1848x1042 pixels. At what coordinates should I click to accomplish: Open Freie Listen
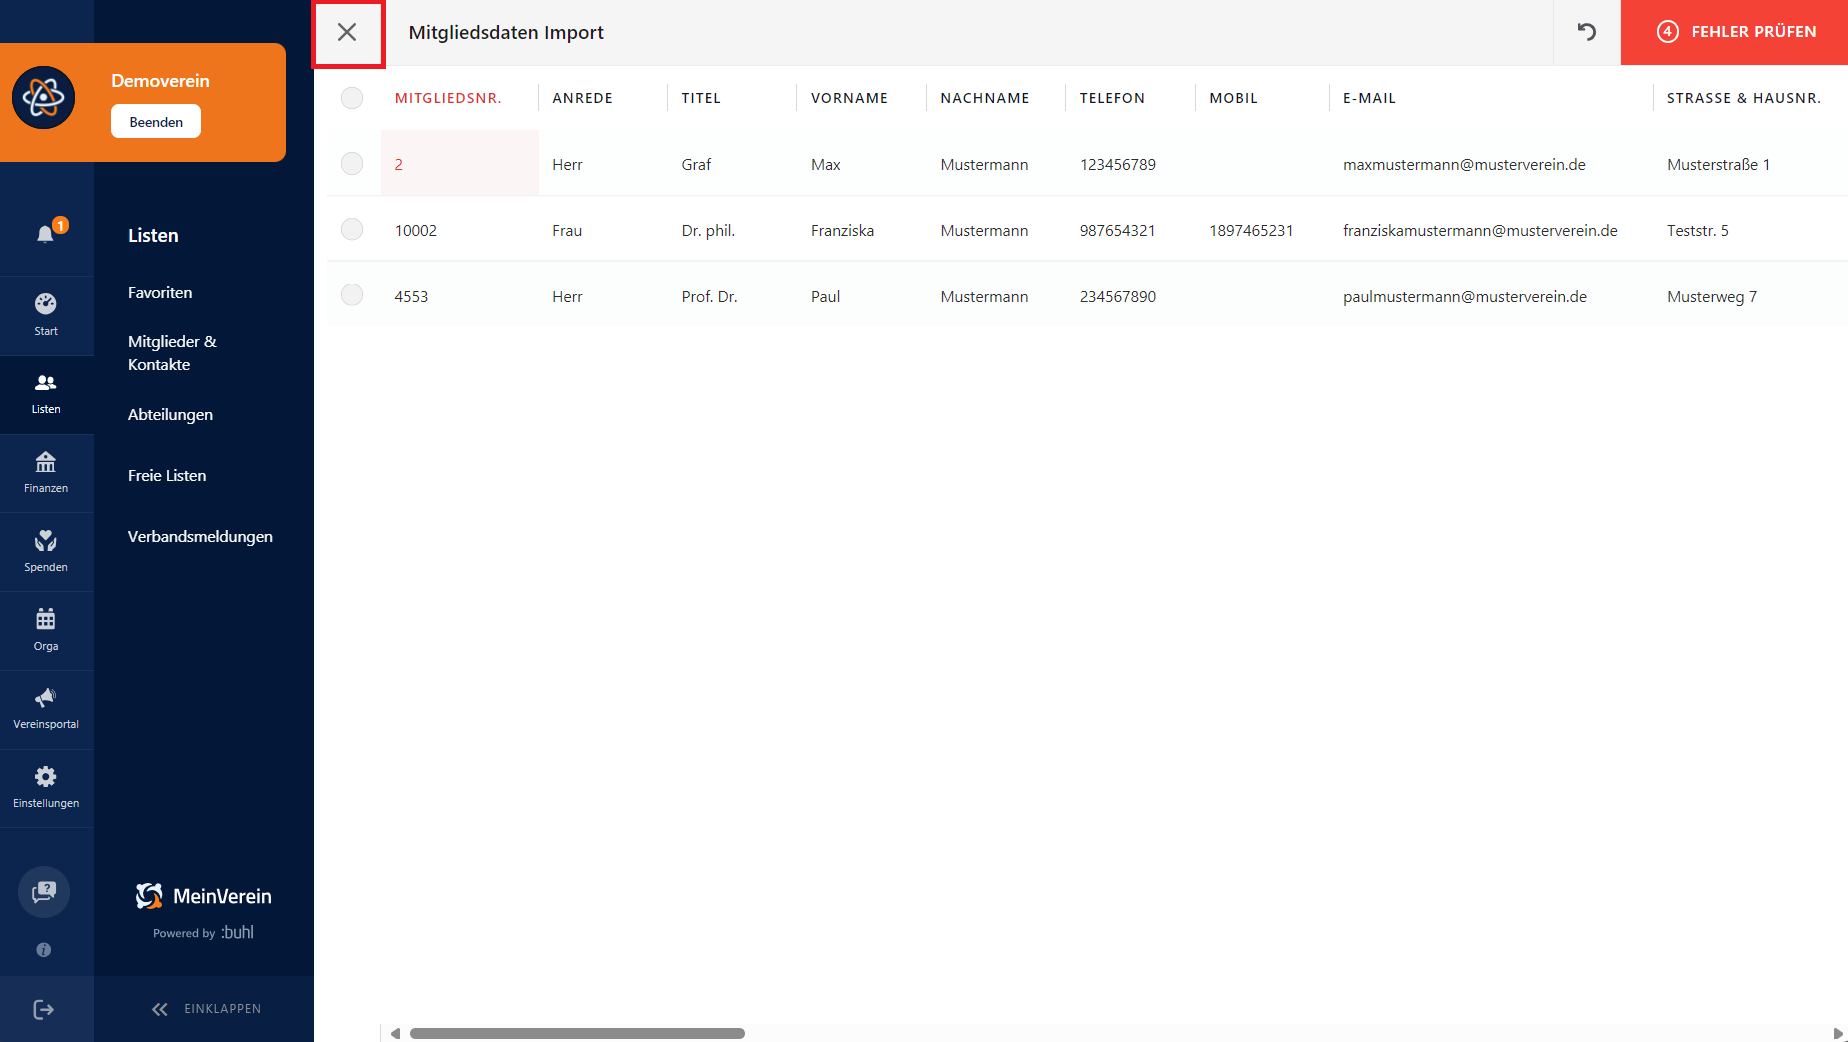167,475
